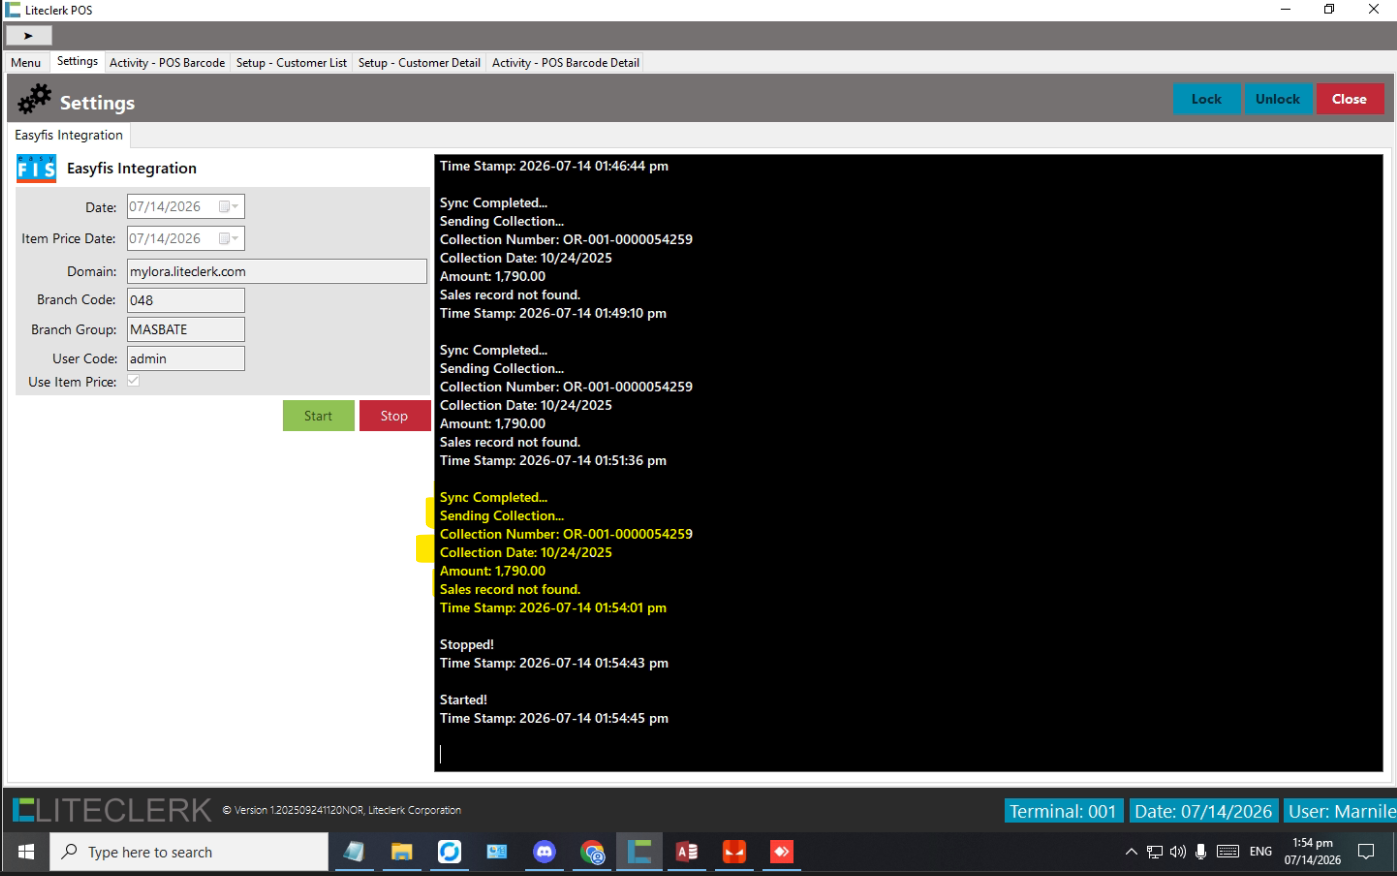Click the "Date: 07/14/2026" status box
This screenshot has width=1397, height=876.
1203,811
